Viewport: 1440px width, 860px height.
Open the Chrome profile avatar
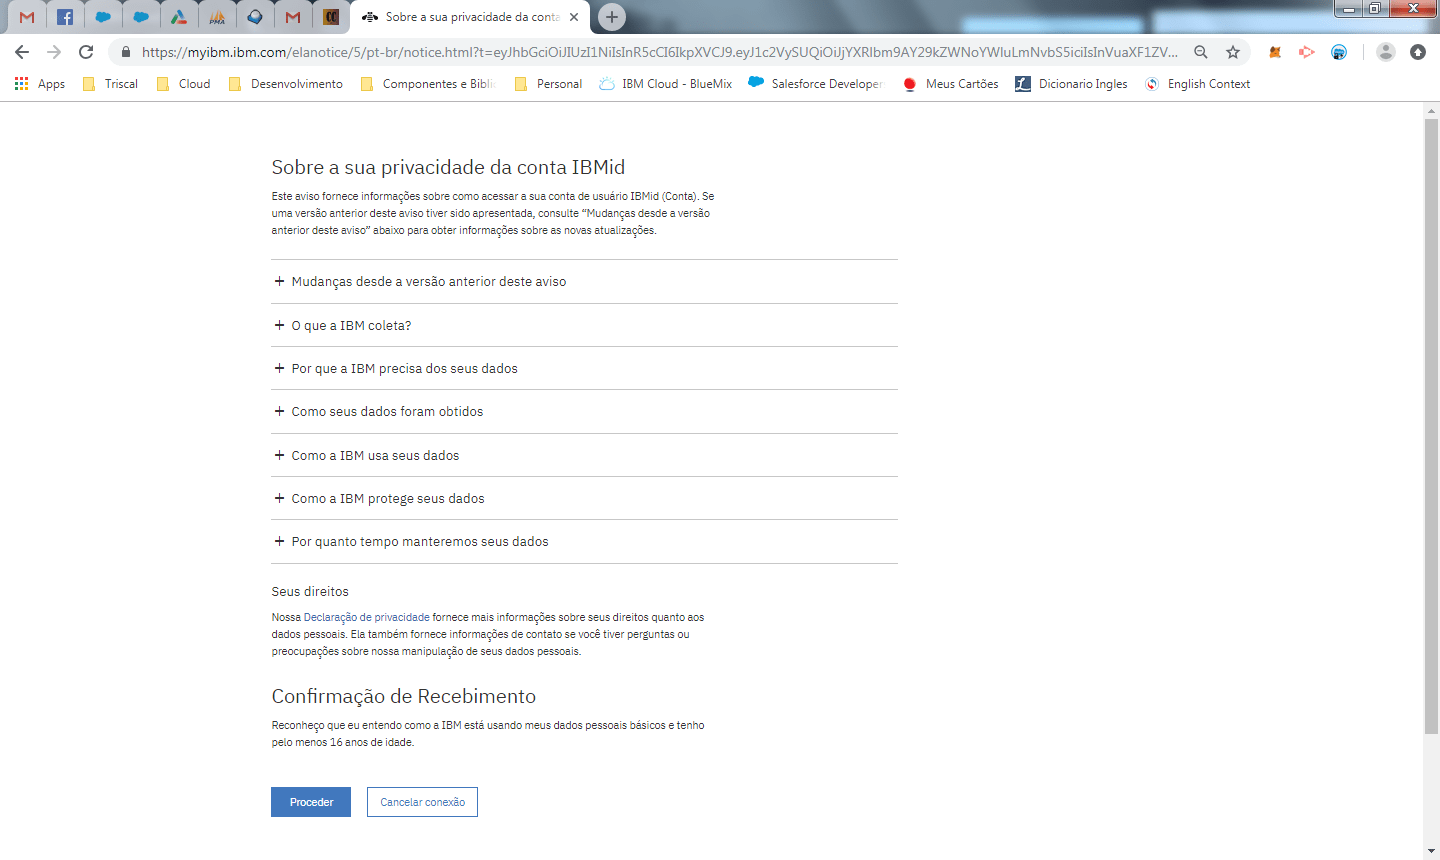tap(1385, 52)
